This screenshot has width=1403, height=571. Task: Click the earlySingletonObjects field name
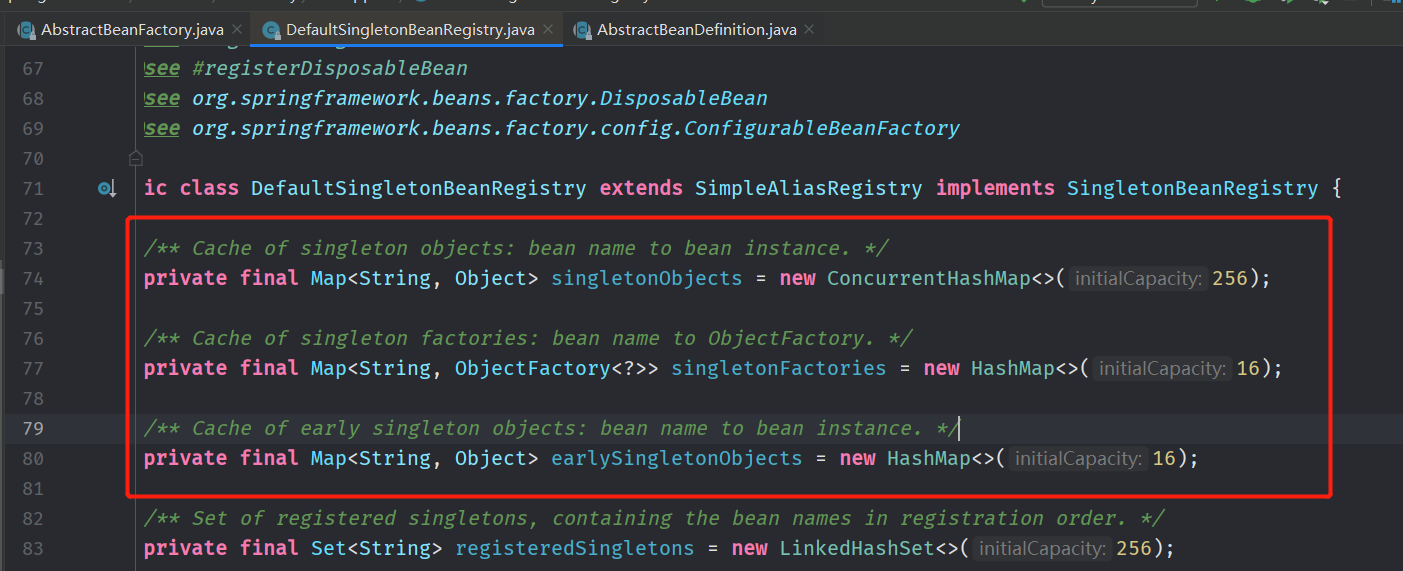click(x=677, y=458)
